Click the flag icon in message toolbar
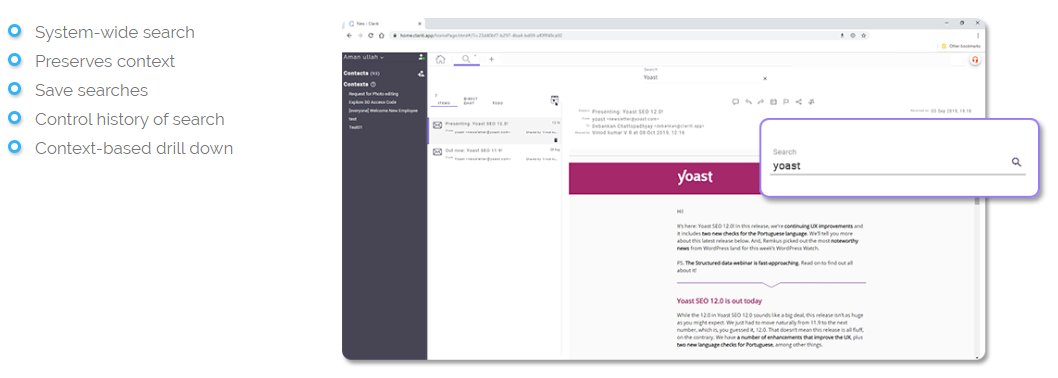 click(x=786, y=102)
